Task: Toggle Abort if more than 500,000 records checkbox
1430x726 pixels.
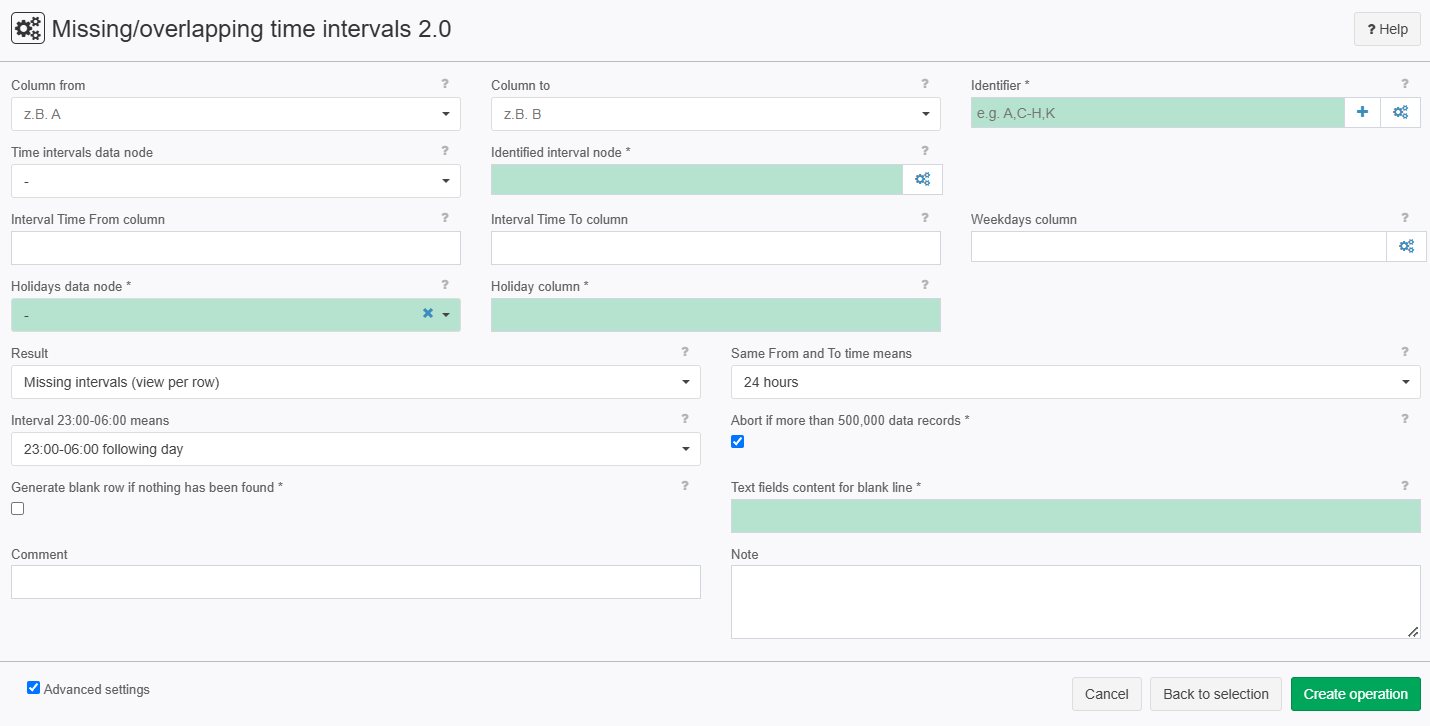Action: pos(738,442)
